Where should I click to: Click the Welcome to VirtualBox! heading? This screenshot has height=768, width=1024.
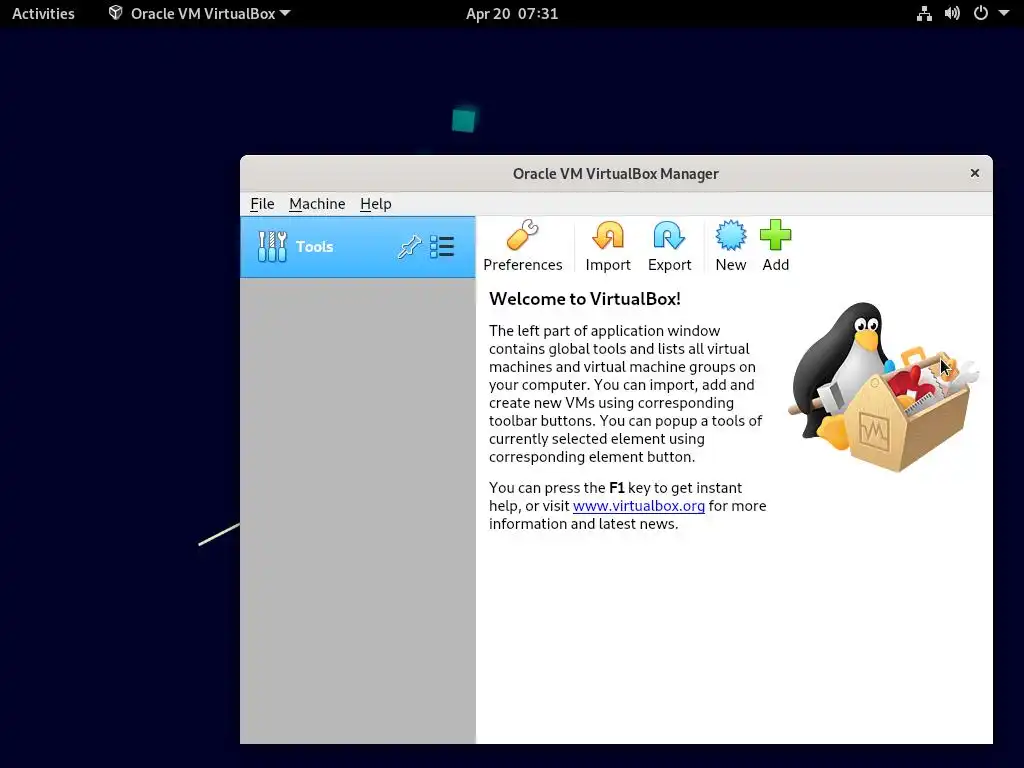click(584, 299)
